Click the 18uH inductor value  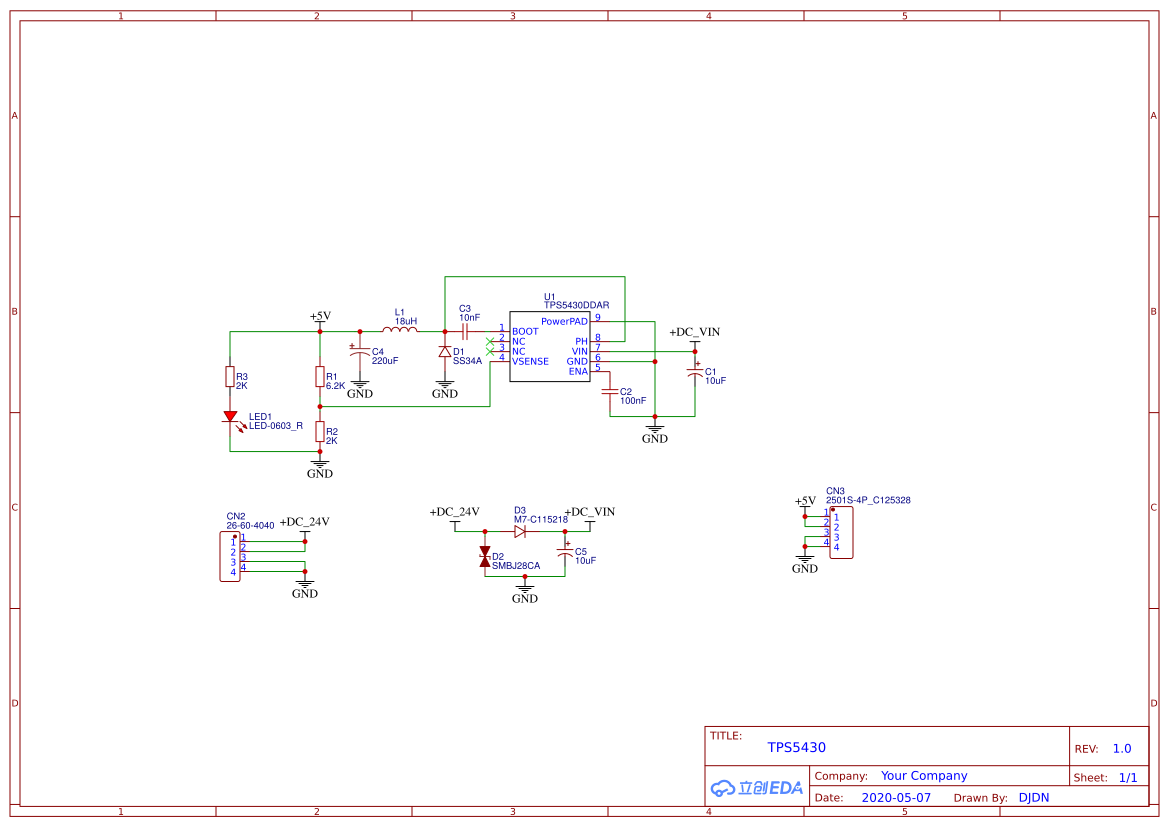pyautogui.click(x=406, y=321)
